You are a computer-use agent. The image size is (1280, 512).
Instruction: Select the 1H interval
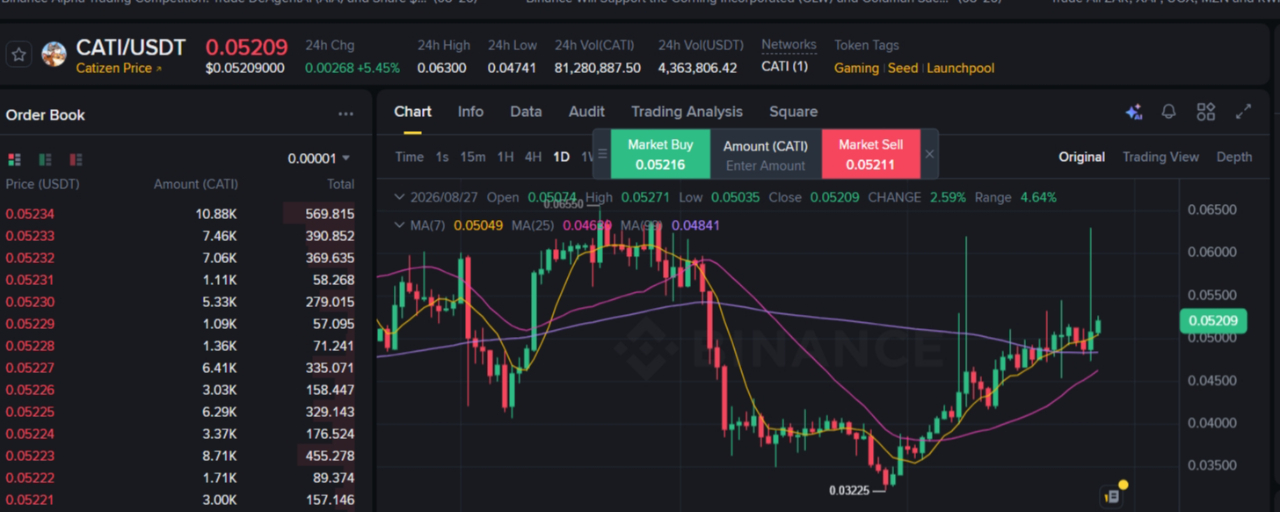click(505, 157)
